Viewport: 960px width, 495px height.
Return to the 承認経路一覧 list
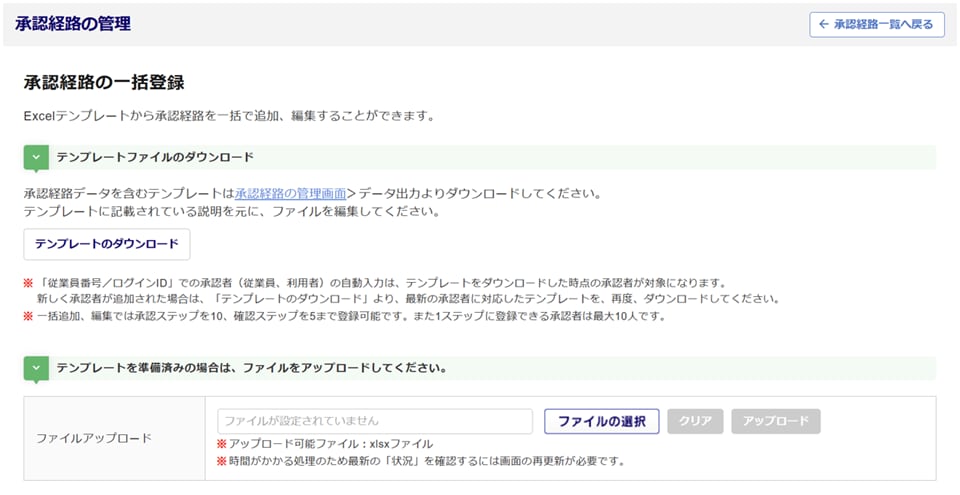point(877,24)
